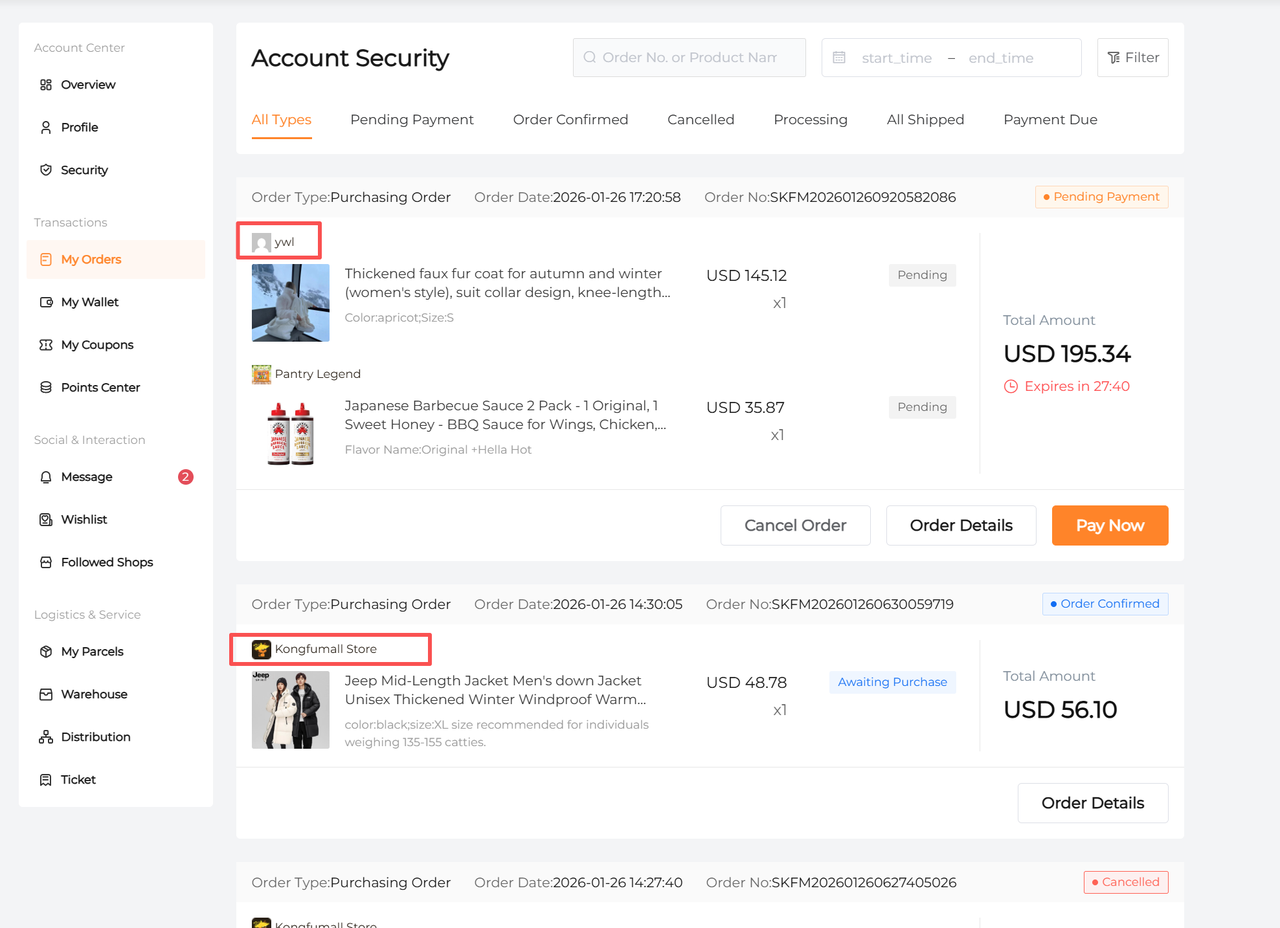Viewport: 1280px width, 928px height.
Task: Switch to the Cancelled tab
Action: point(700,120)
